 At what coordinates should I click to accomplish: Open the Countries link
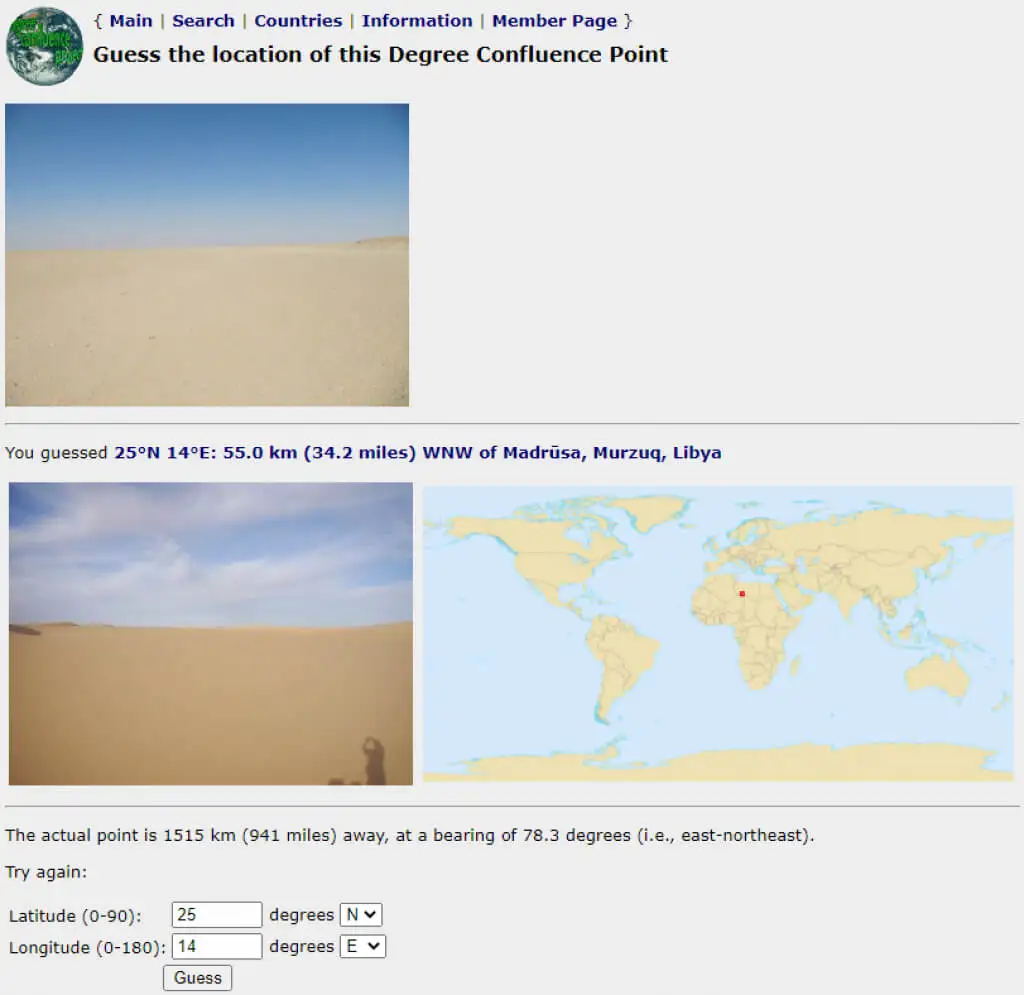pos(298,21)
